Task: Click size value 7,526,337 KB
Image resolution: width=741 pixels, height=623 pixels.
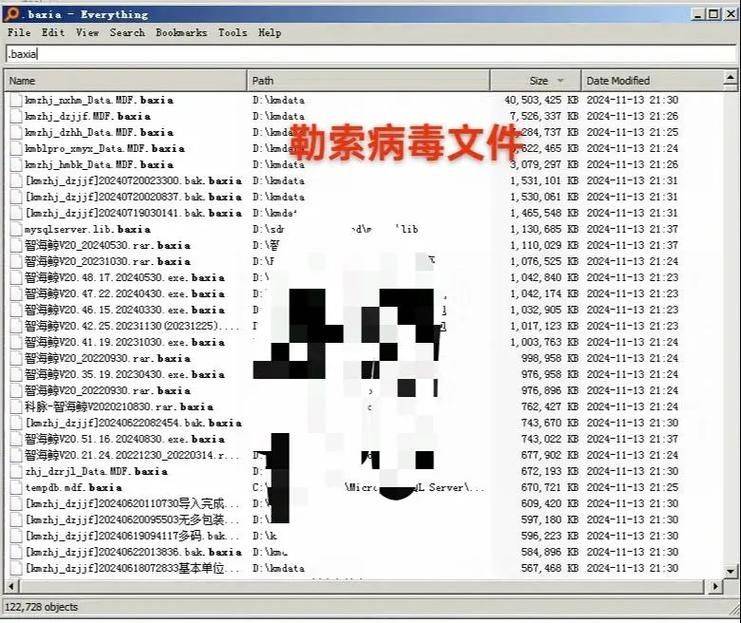Action: (544, 116)
